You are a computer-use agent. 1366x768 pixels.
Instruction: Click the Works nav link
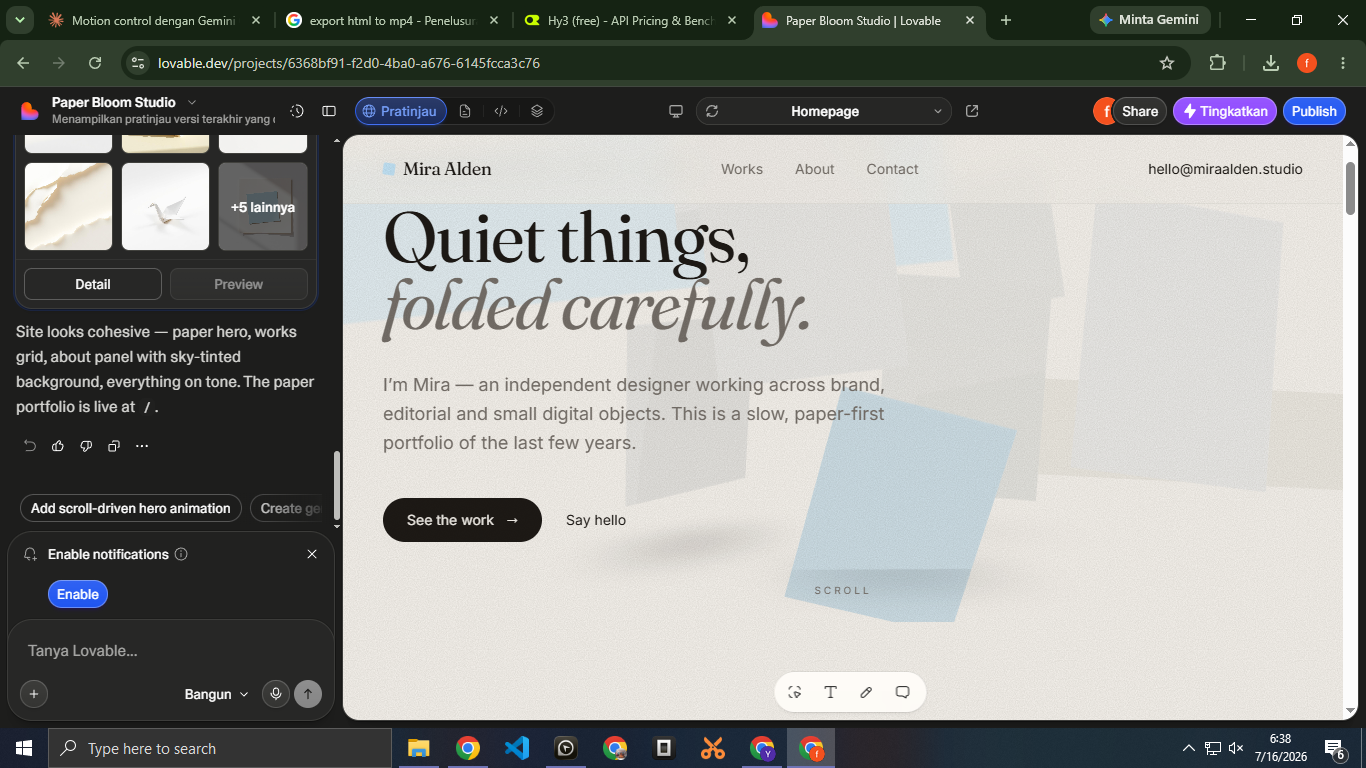click(742, 169)
